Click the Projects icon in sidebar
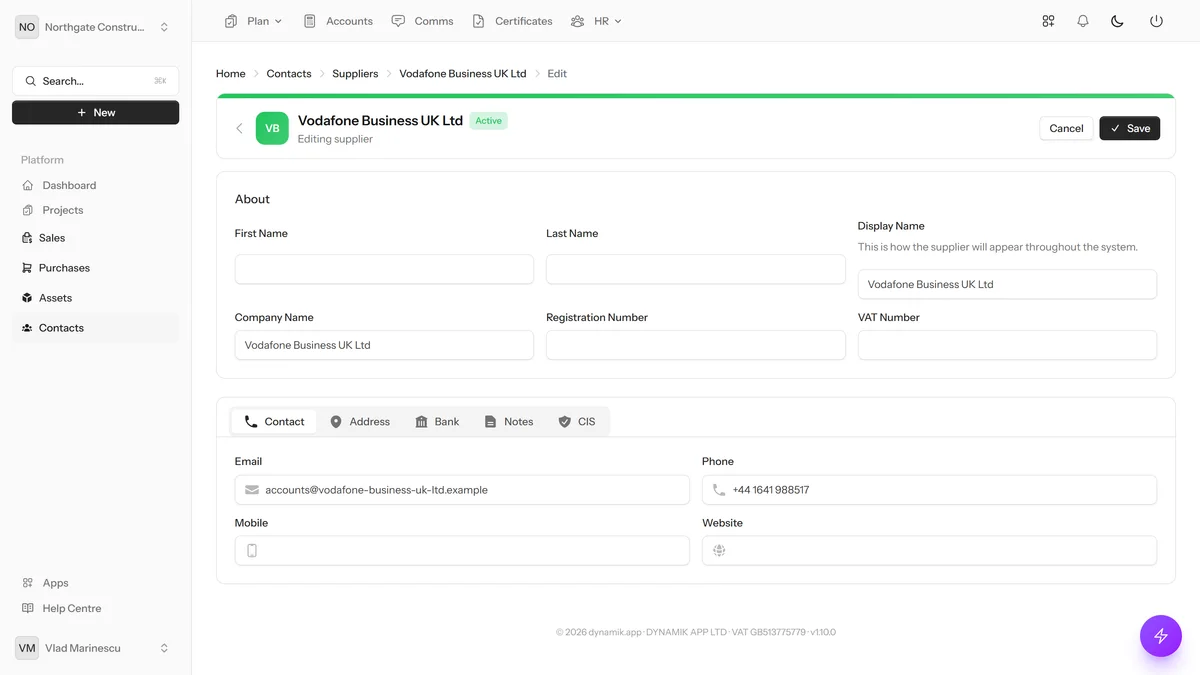Screen dimensions: 1200x675 (x=28, y=210)
